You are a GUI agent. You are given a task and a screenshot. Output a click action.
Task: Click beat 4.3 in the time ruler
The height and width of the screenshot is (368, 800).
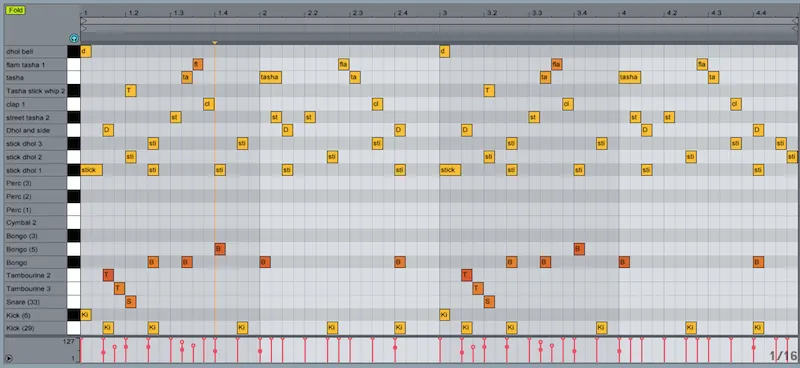click(717, 12)
